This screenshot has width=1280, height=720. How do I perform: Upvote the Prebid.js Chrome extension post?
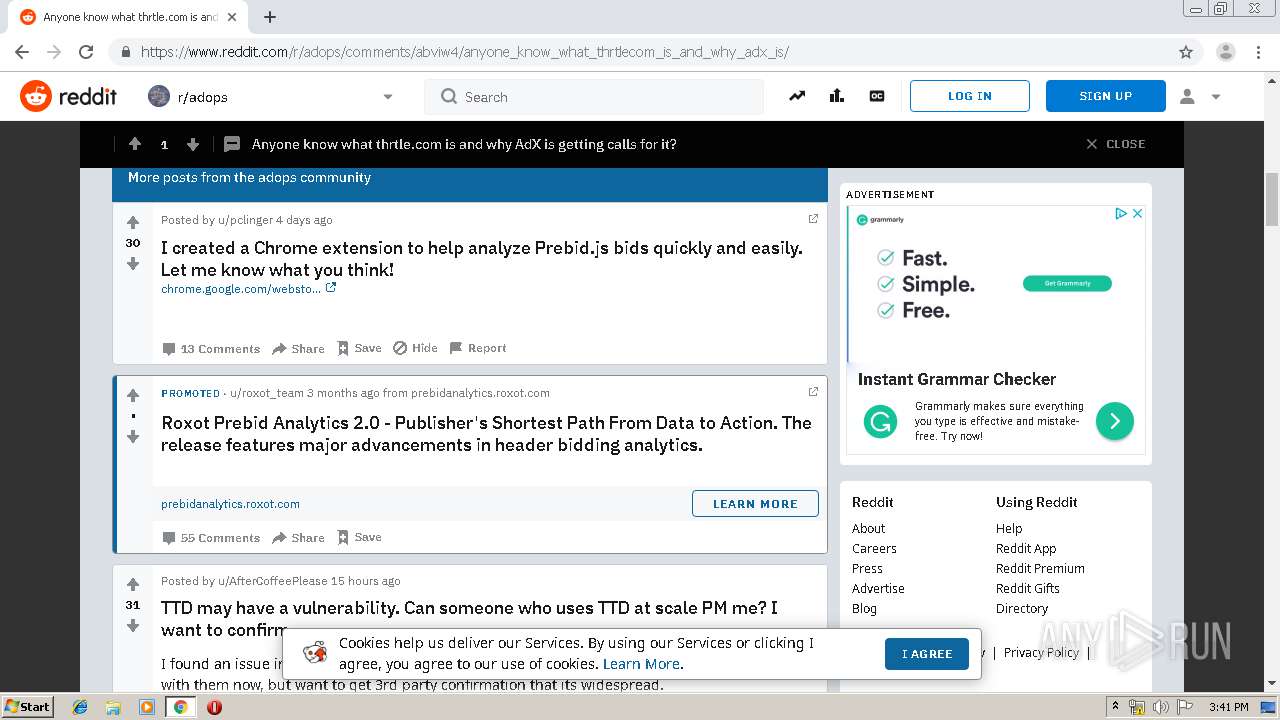132,222
